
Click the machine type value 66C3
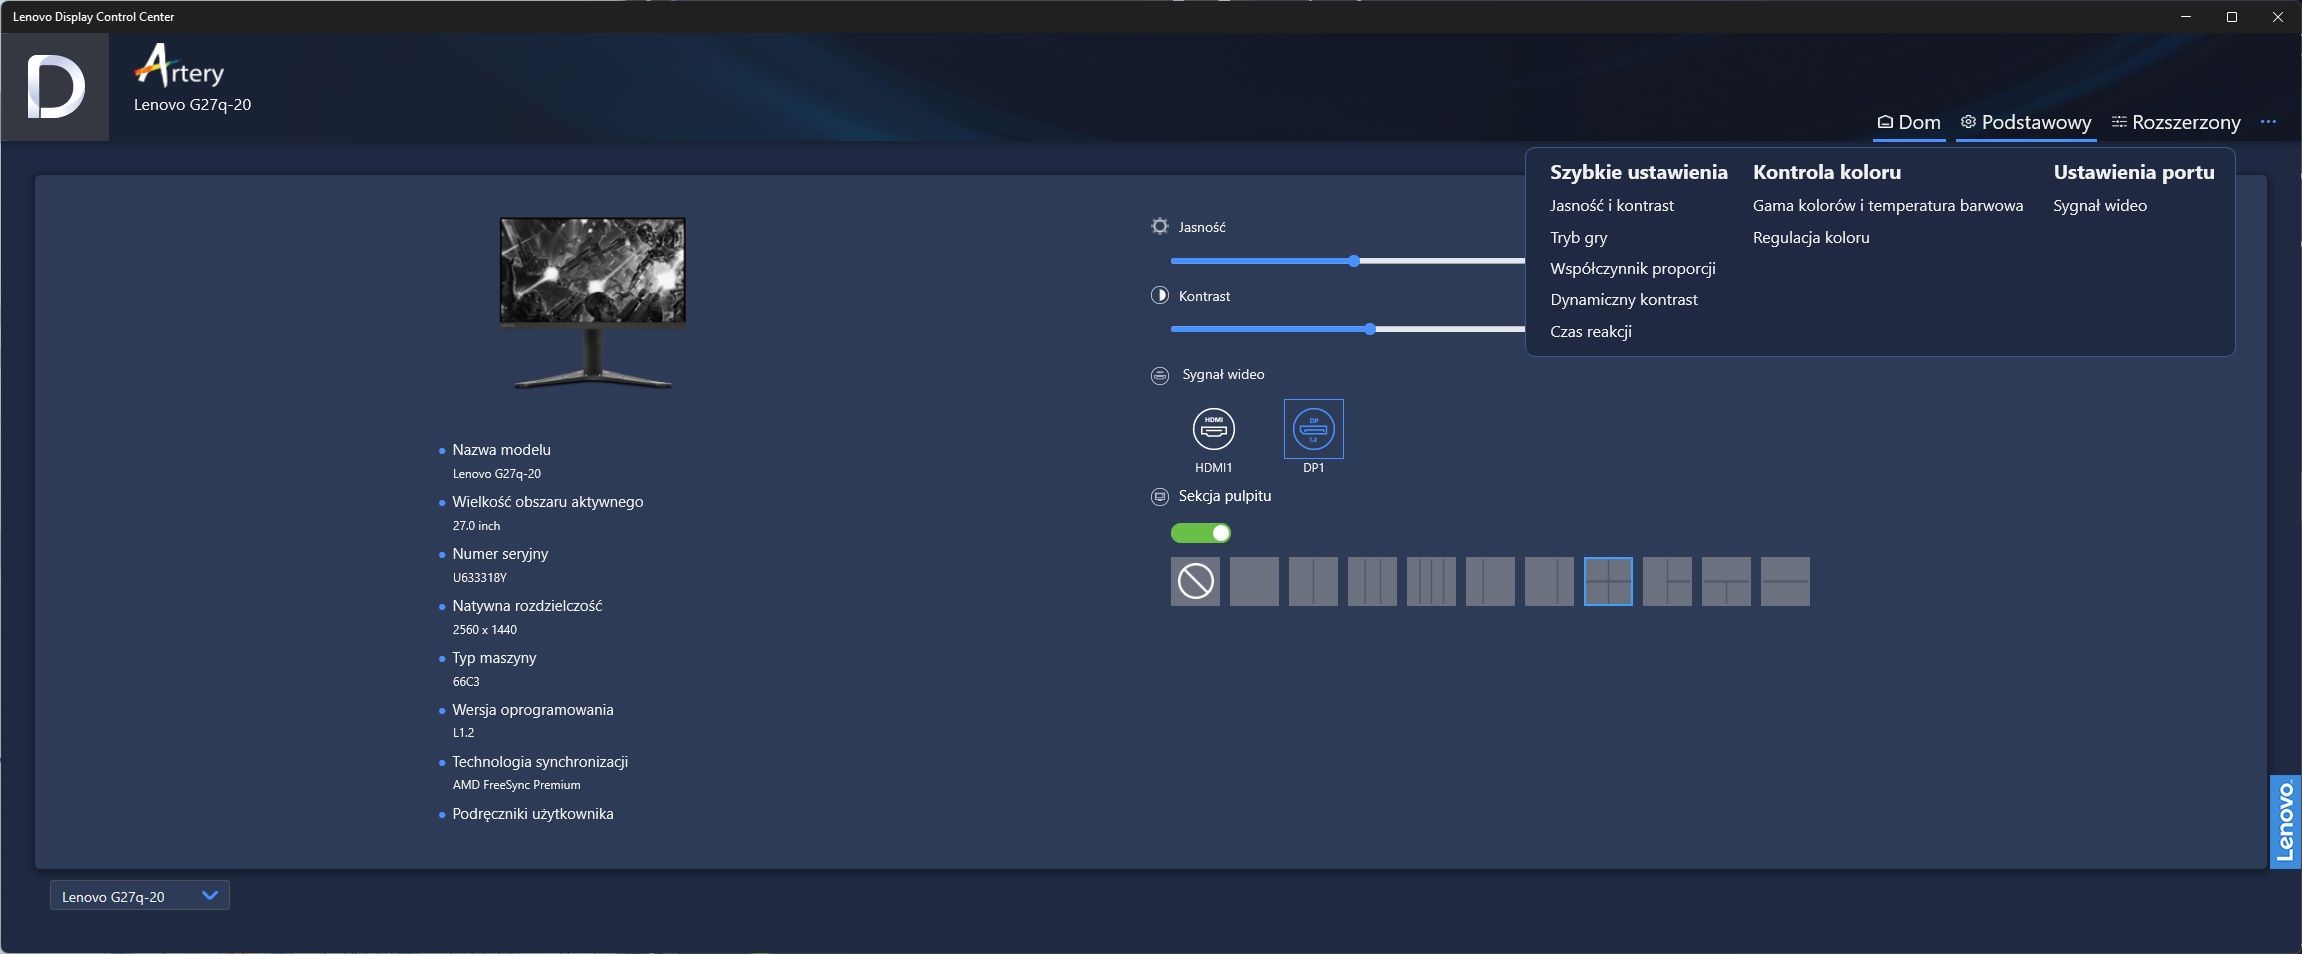465,681
